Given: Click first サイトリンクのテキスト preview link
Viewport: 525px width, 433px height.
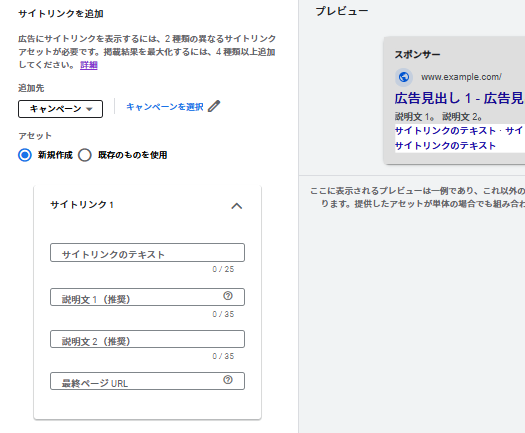Looking at the screenshot, I should tap(445, 131).
